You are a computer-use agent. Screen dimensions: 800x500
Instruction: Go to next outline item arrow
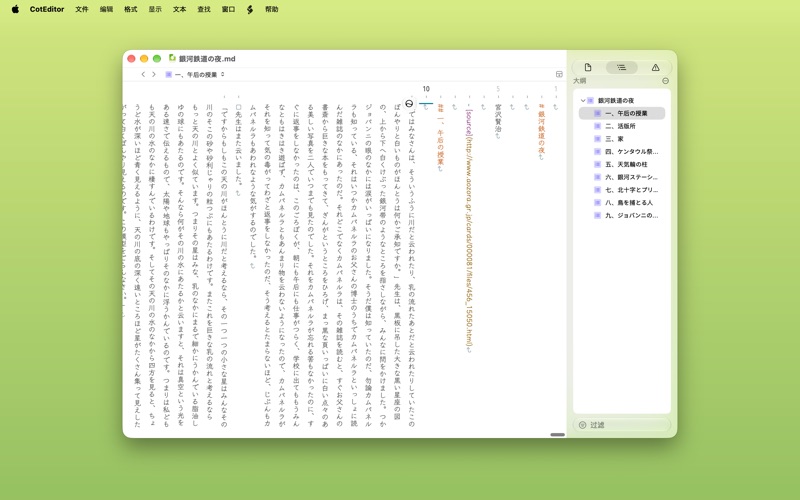tap(154, 74)
